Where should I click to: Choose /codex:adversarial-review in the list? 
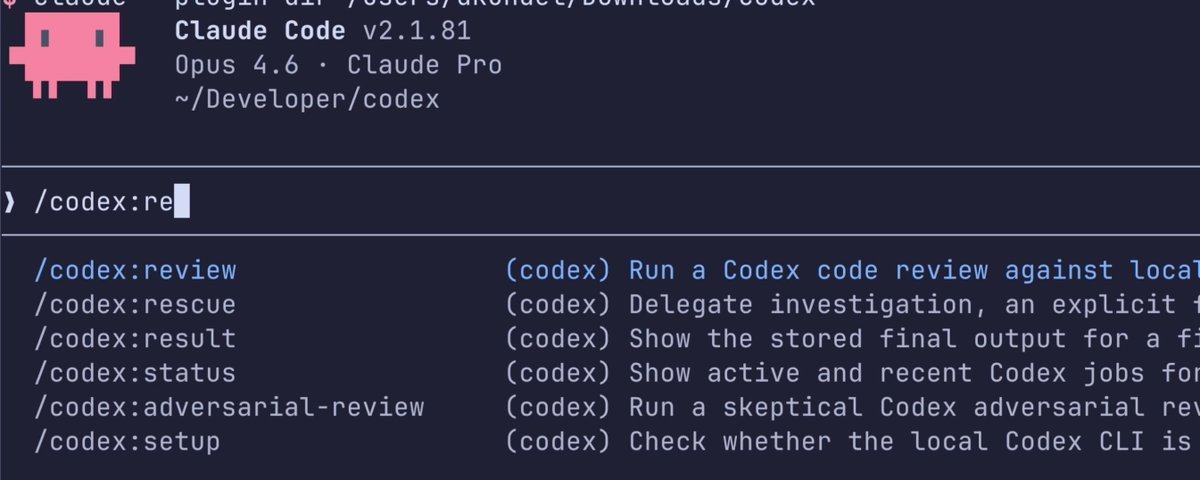[229, 407]
